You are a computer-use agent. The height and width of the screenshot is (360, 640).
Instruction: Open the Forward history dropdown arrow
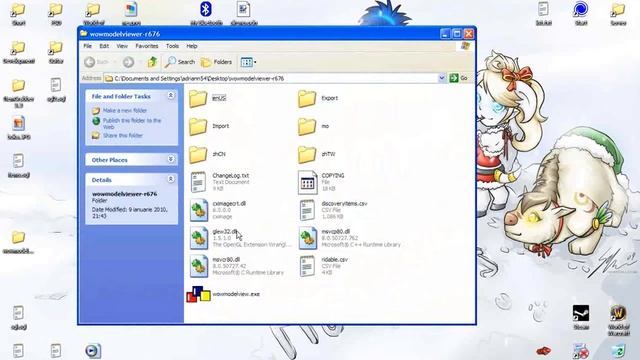[x=140, y=62]
